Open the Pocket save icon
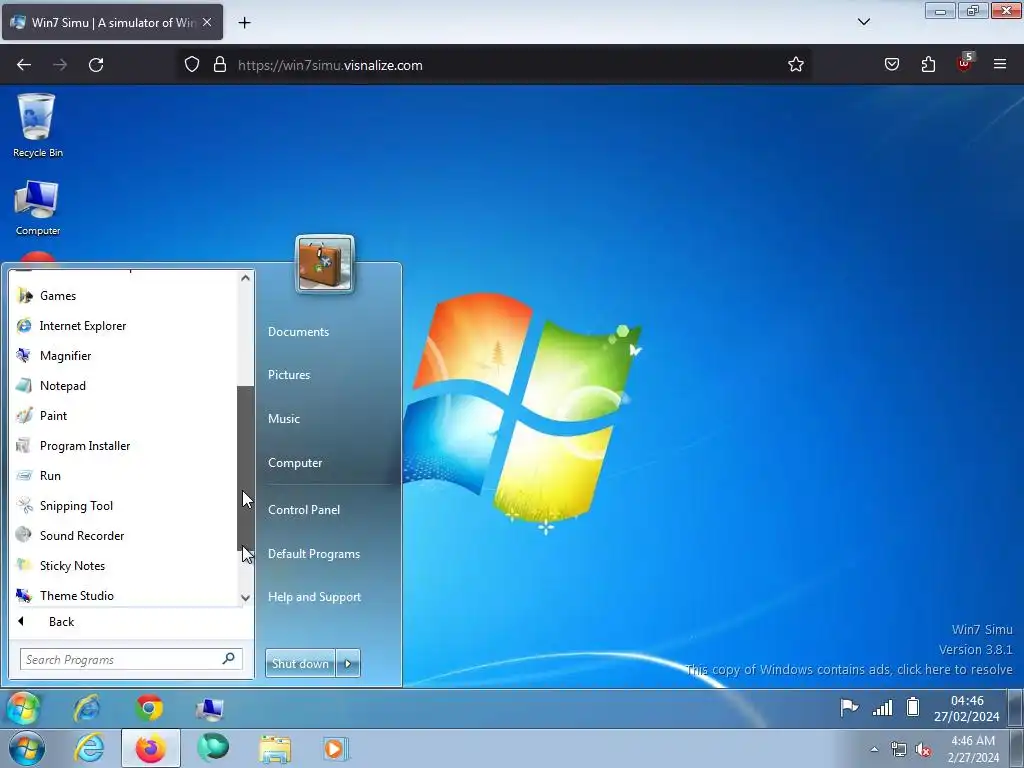 (891, 65)
